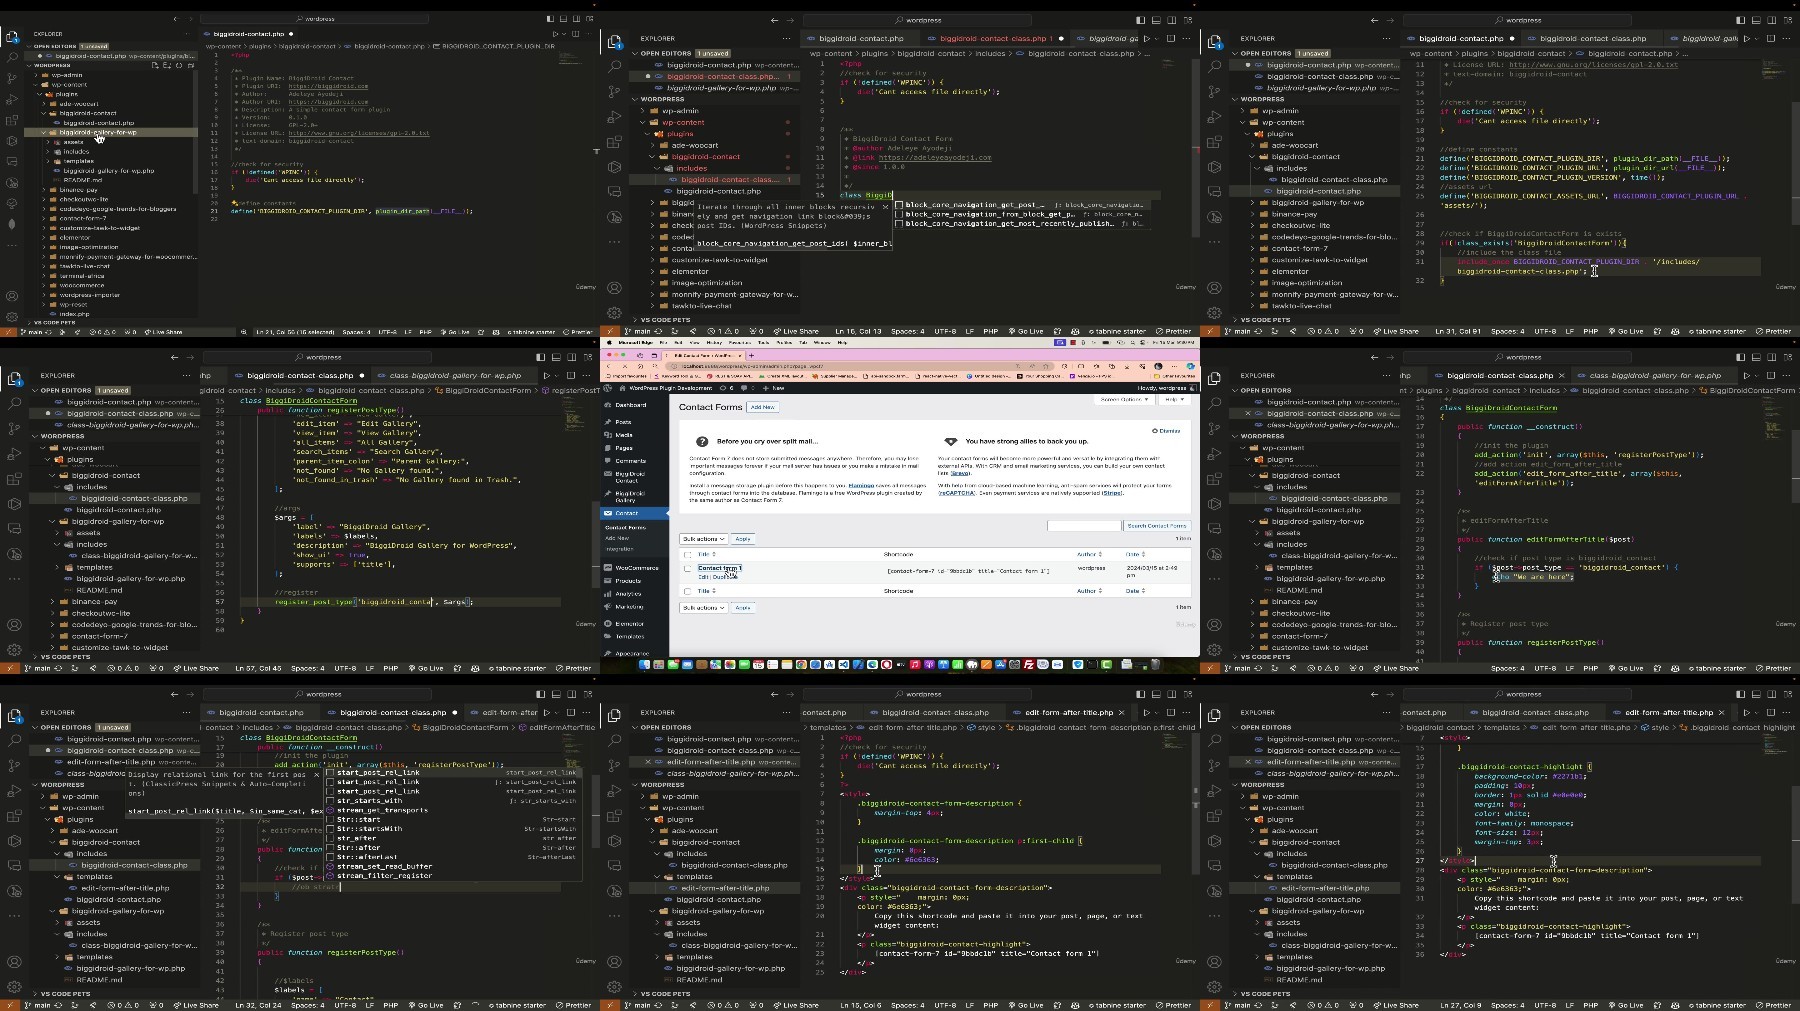Screen dimensions: 1800x1011
Task: Open Bulk actions dropdown above the table
Action: 703,539
